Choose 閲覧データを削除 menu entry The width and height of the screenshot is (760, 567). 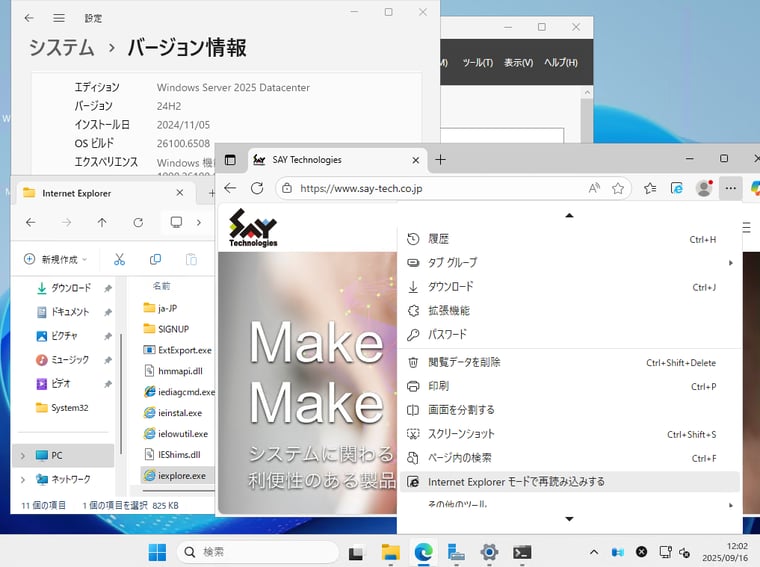(x=570, y=362)
